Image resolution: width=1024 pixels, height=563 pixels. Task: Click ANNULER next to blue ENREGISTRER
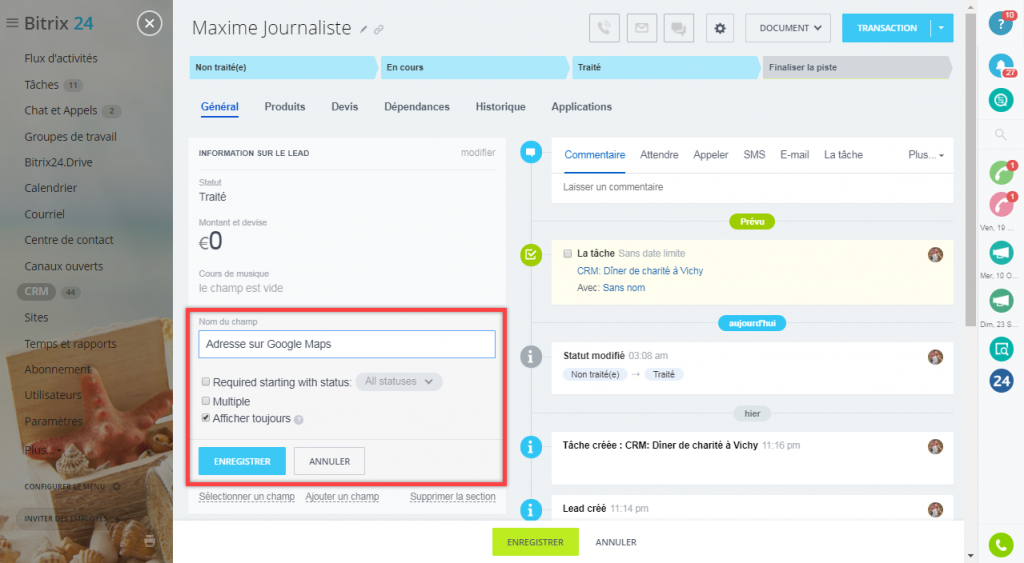tap(329, 461)
